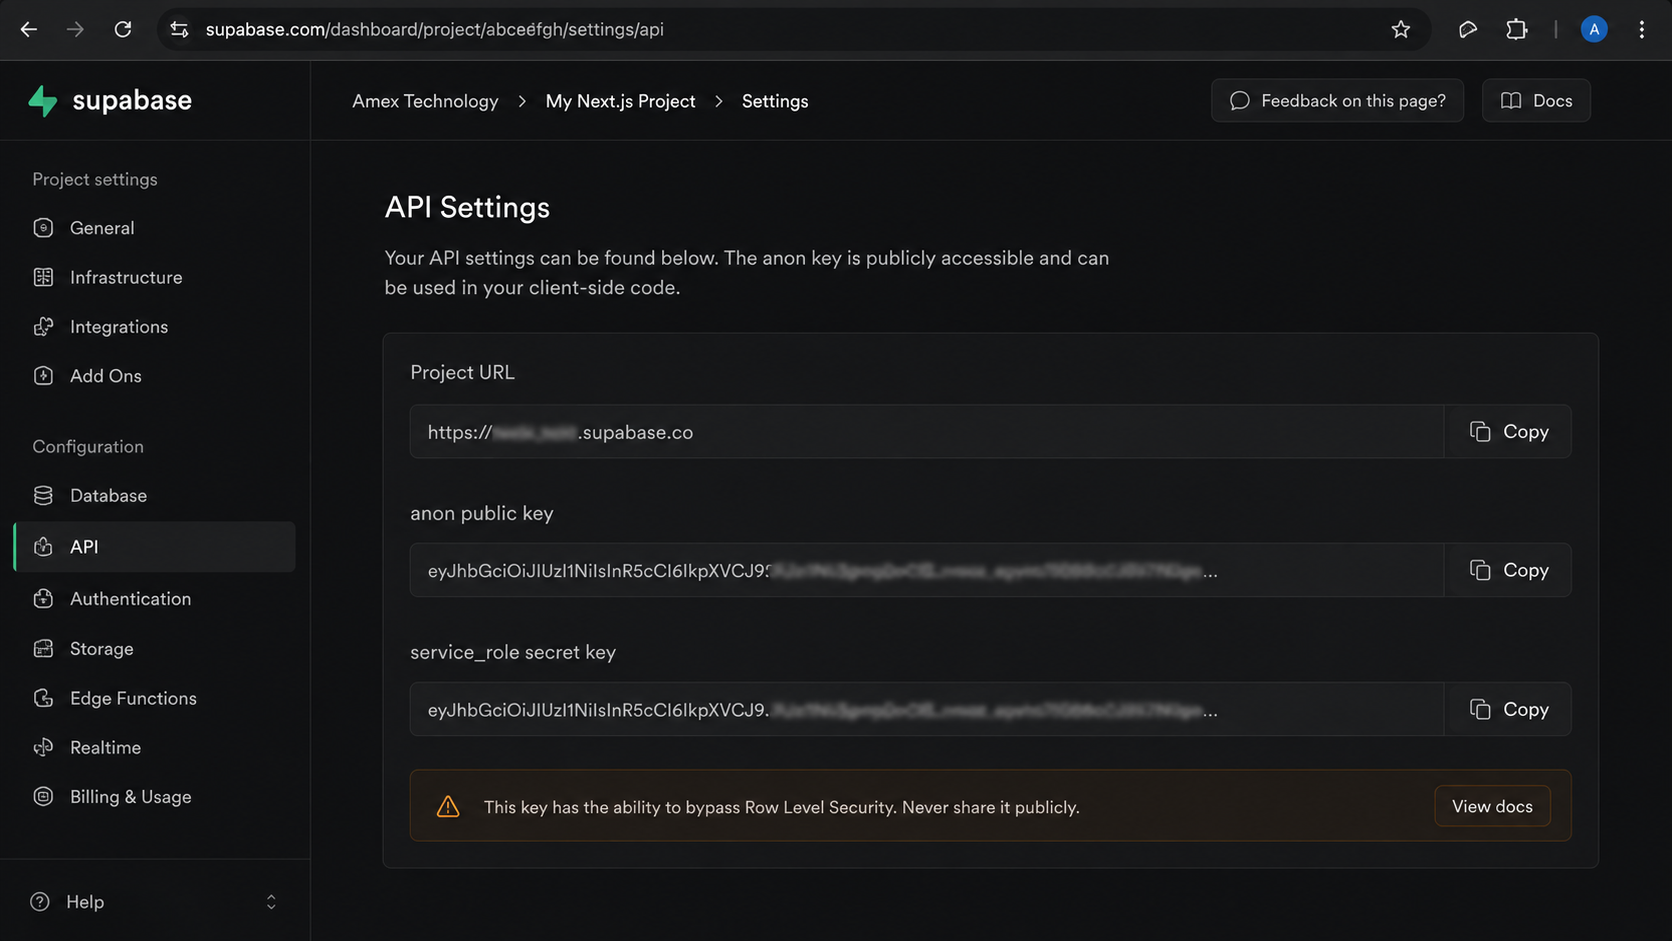The width and height of the screenshot is (1672, 941).
Task: Click the Add Ons icon
Action: 43,376
